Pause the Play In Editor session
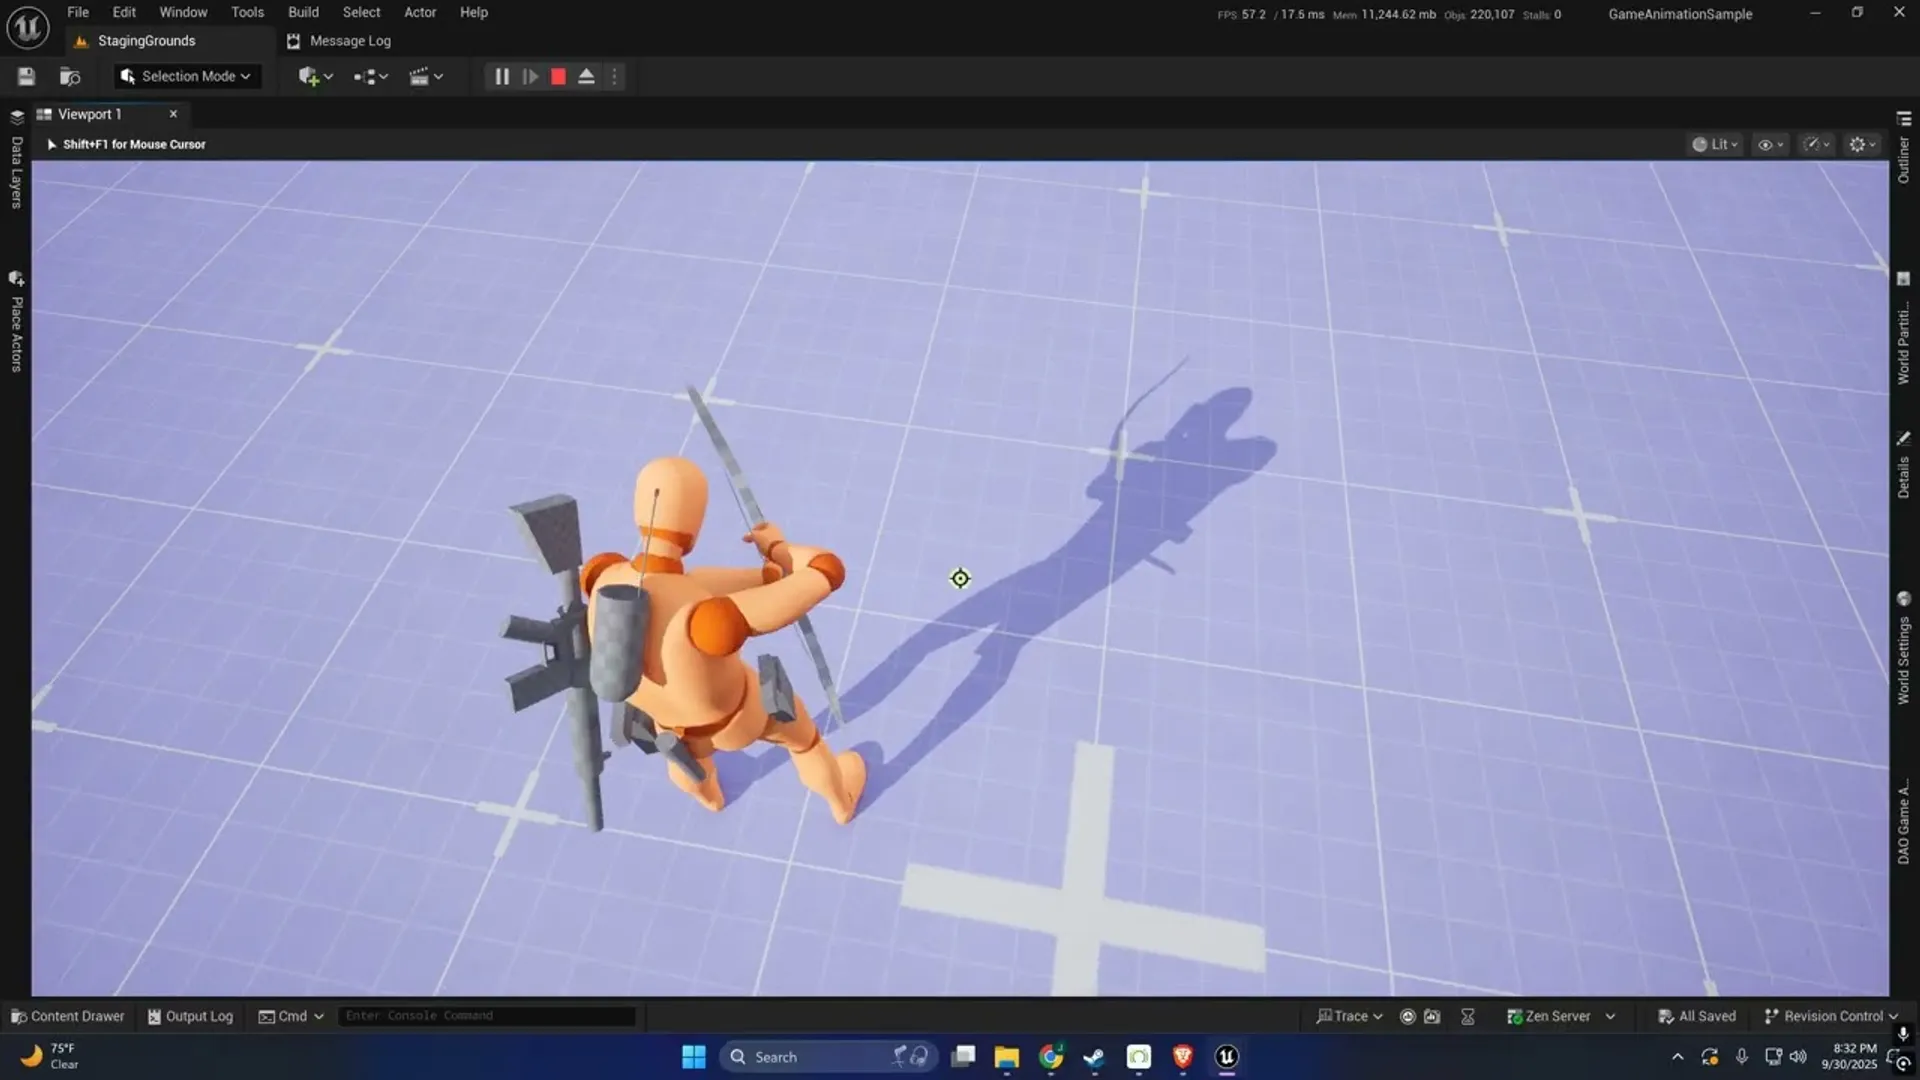Image resolution: width=1920 pixels, height=1080 pixels. coord(501,76)
